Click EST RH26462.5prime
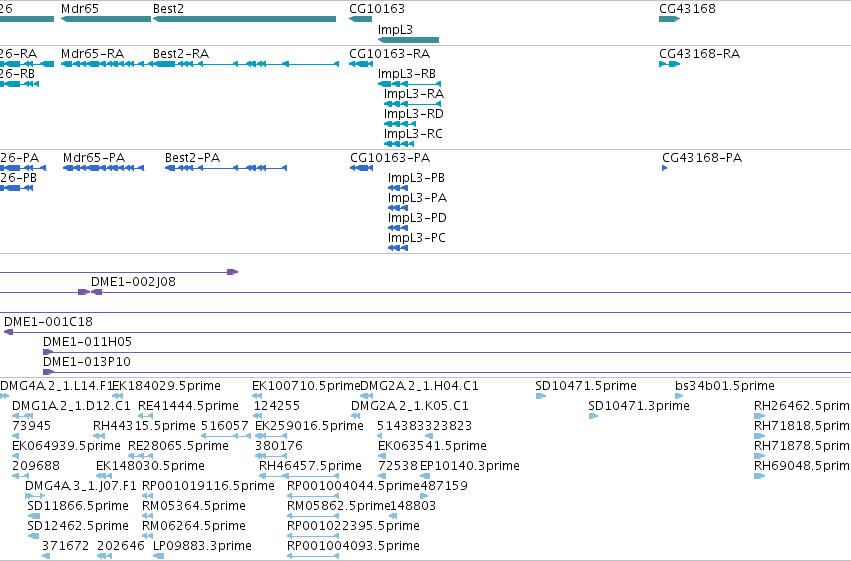Image resolution: width=851 pixels, height=561 pixels. coord(802,406)
